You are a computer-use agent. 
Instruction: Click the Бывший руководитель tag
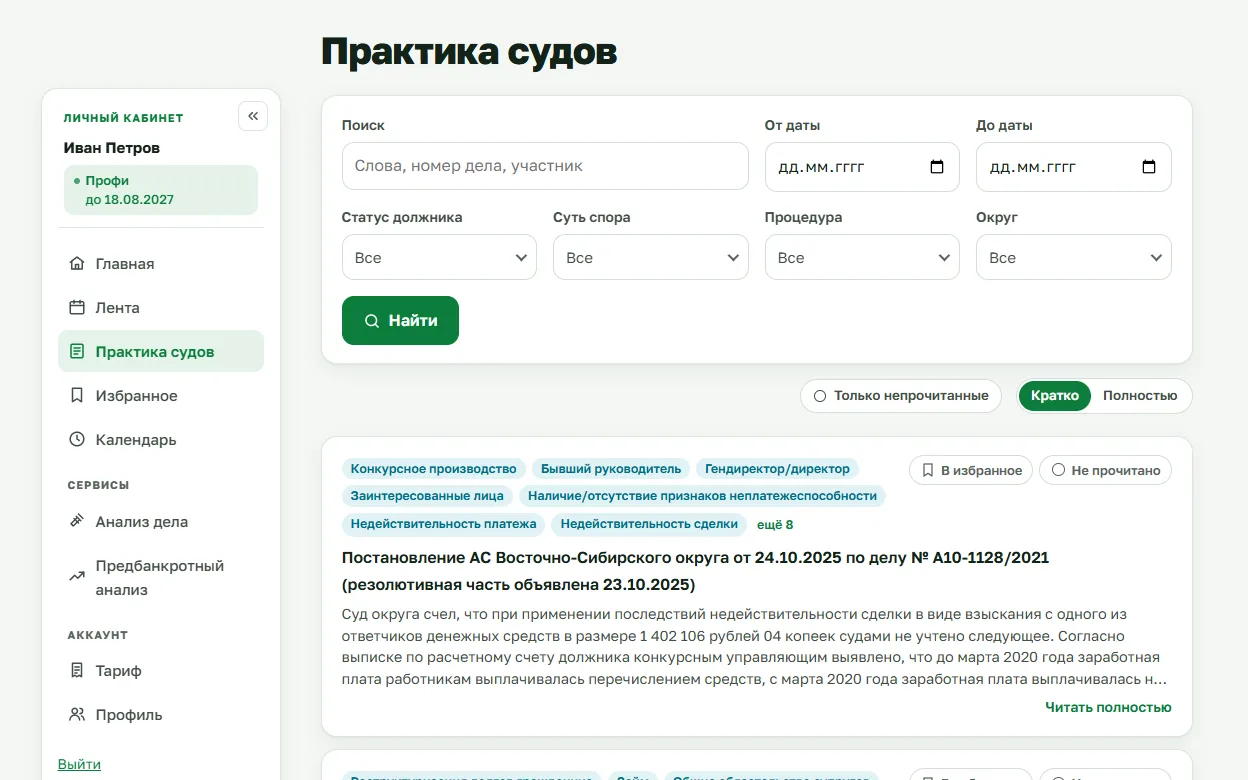(611, 469)
